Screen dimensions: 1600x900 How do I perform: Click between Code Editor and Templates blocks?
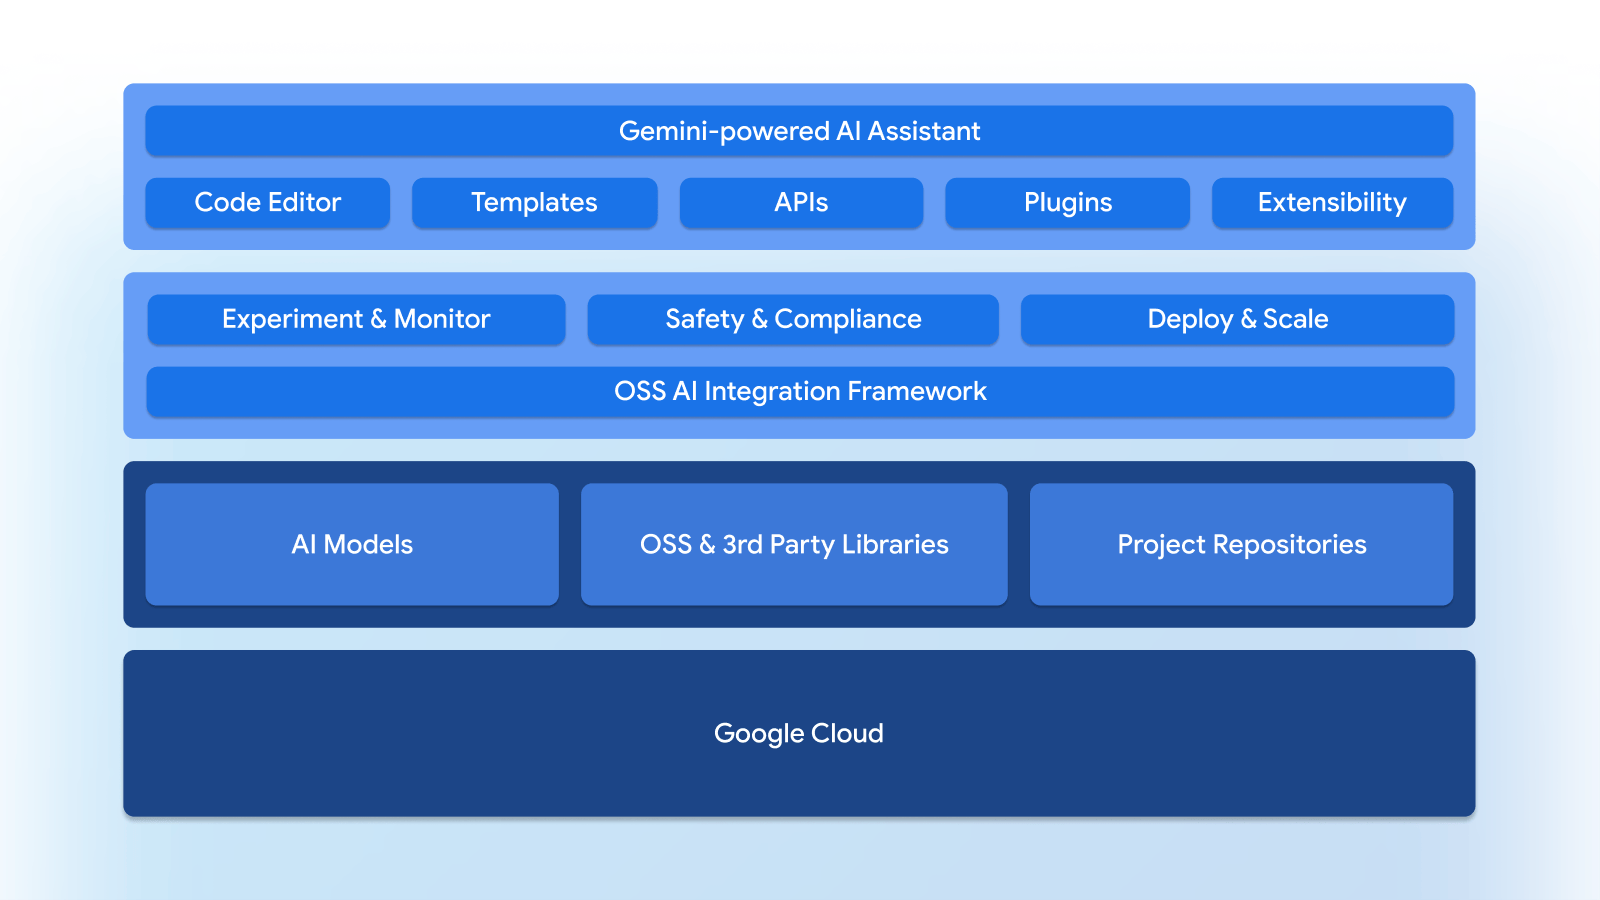(x=400, y=203)
